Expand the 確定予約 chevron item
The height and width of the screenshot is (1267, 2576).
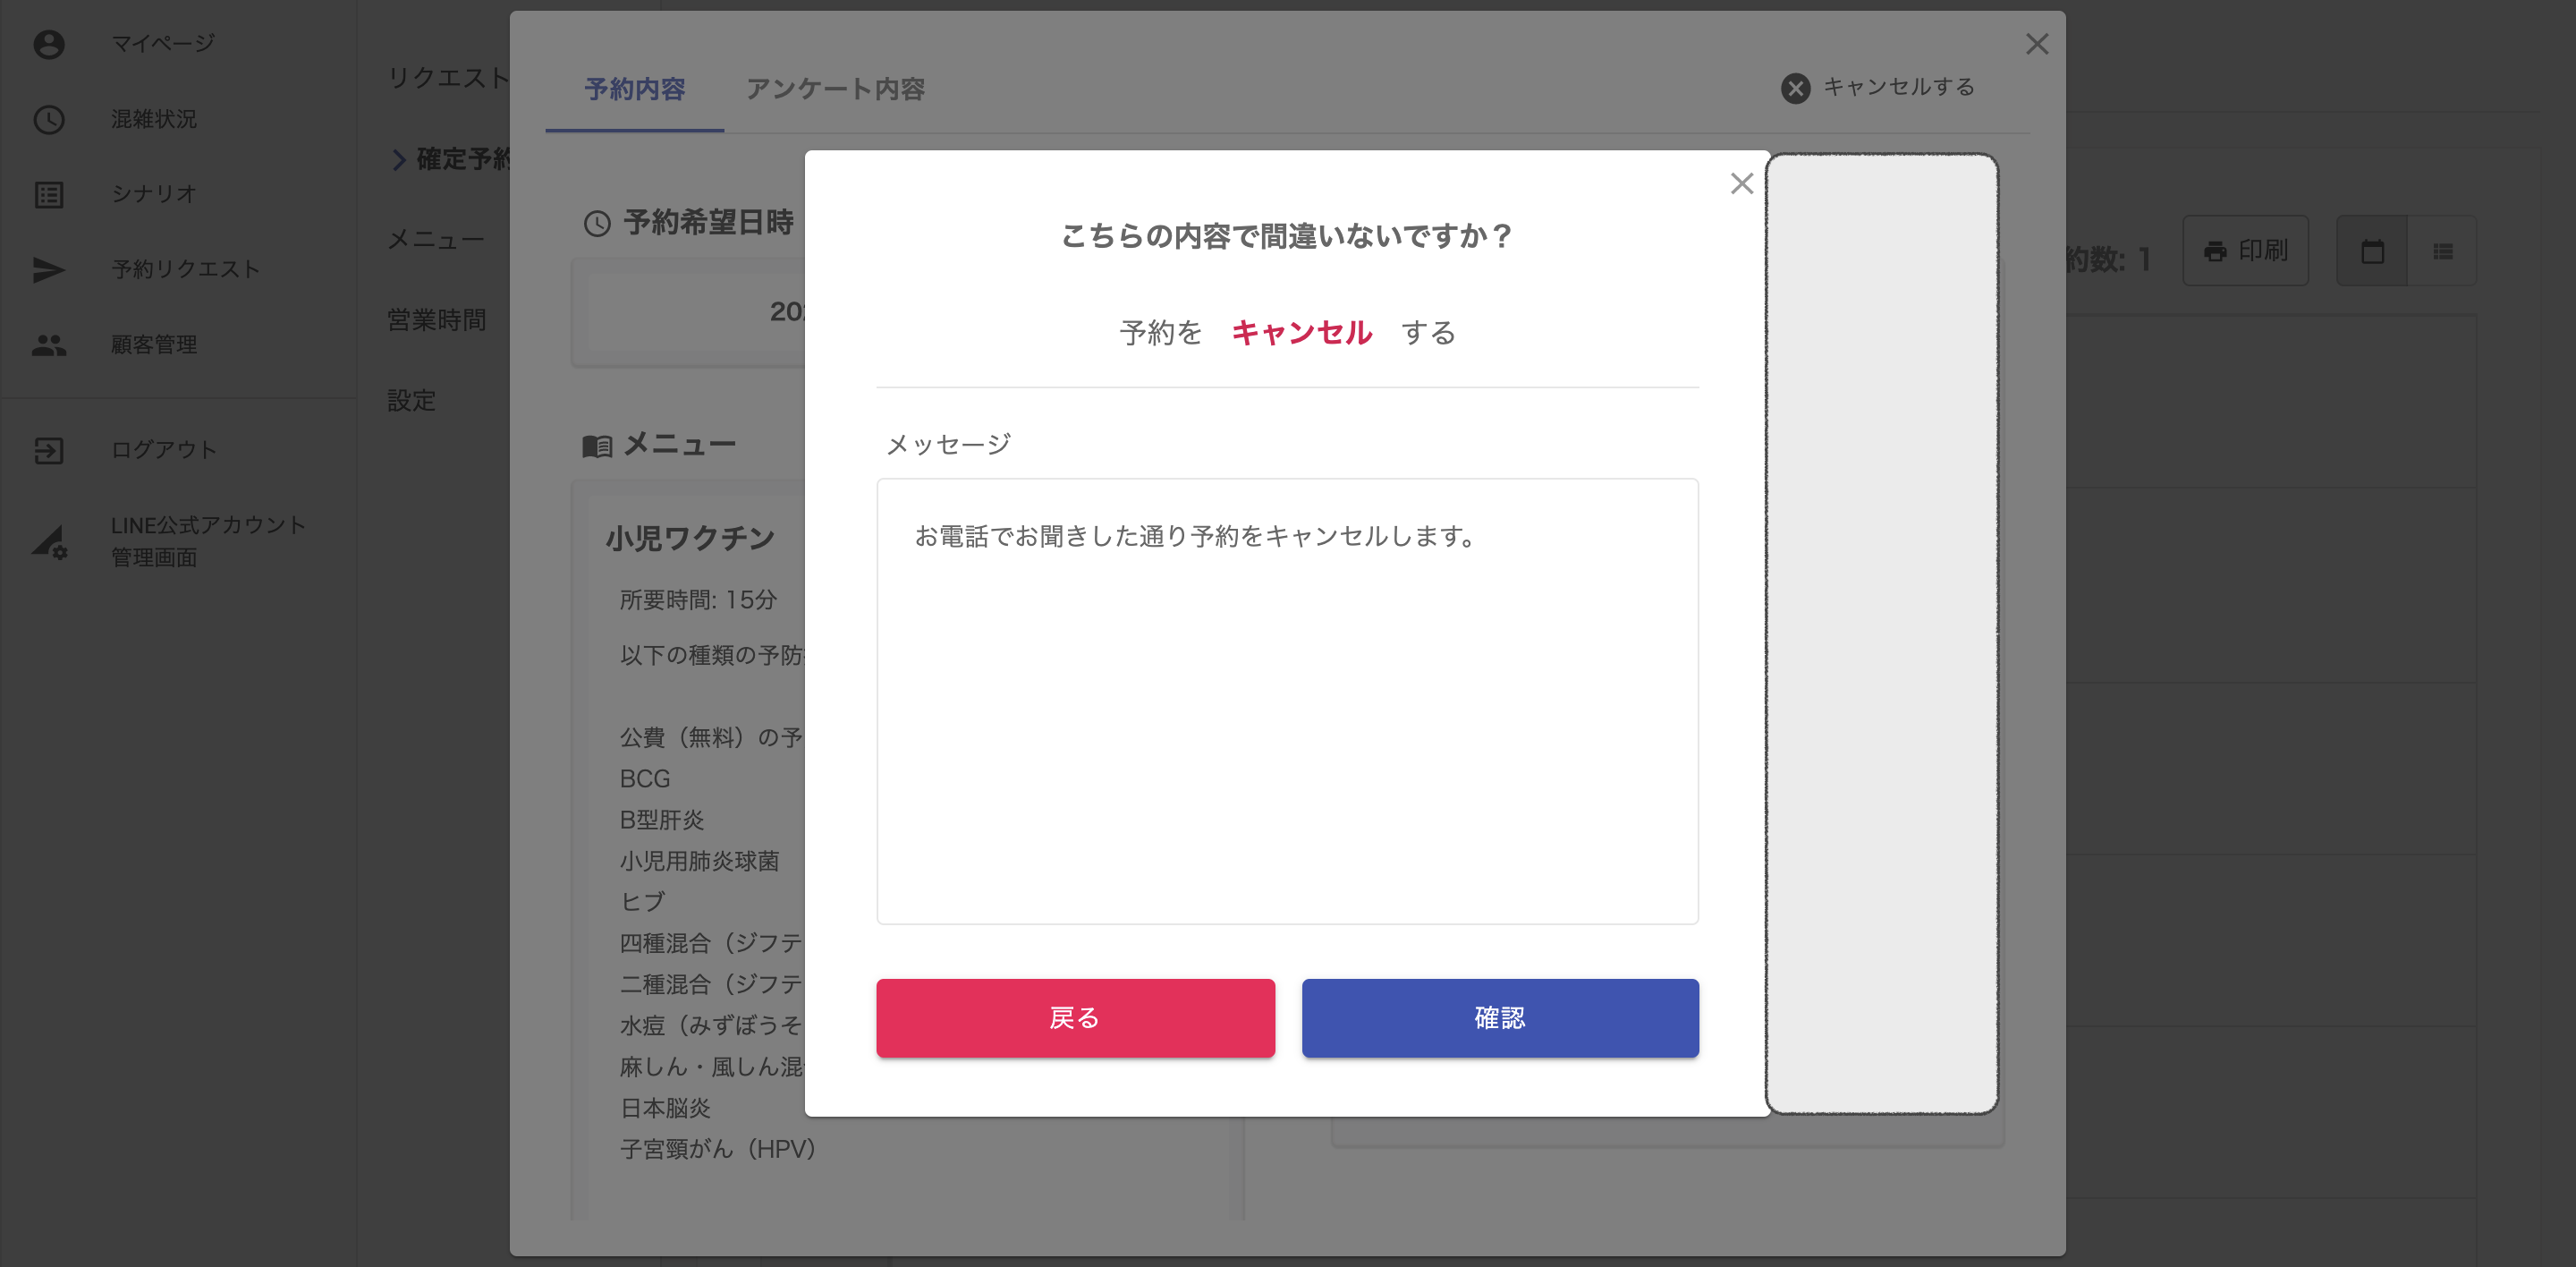pos(399,159)
